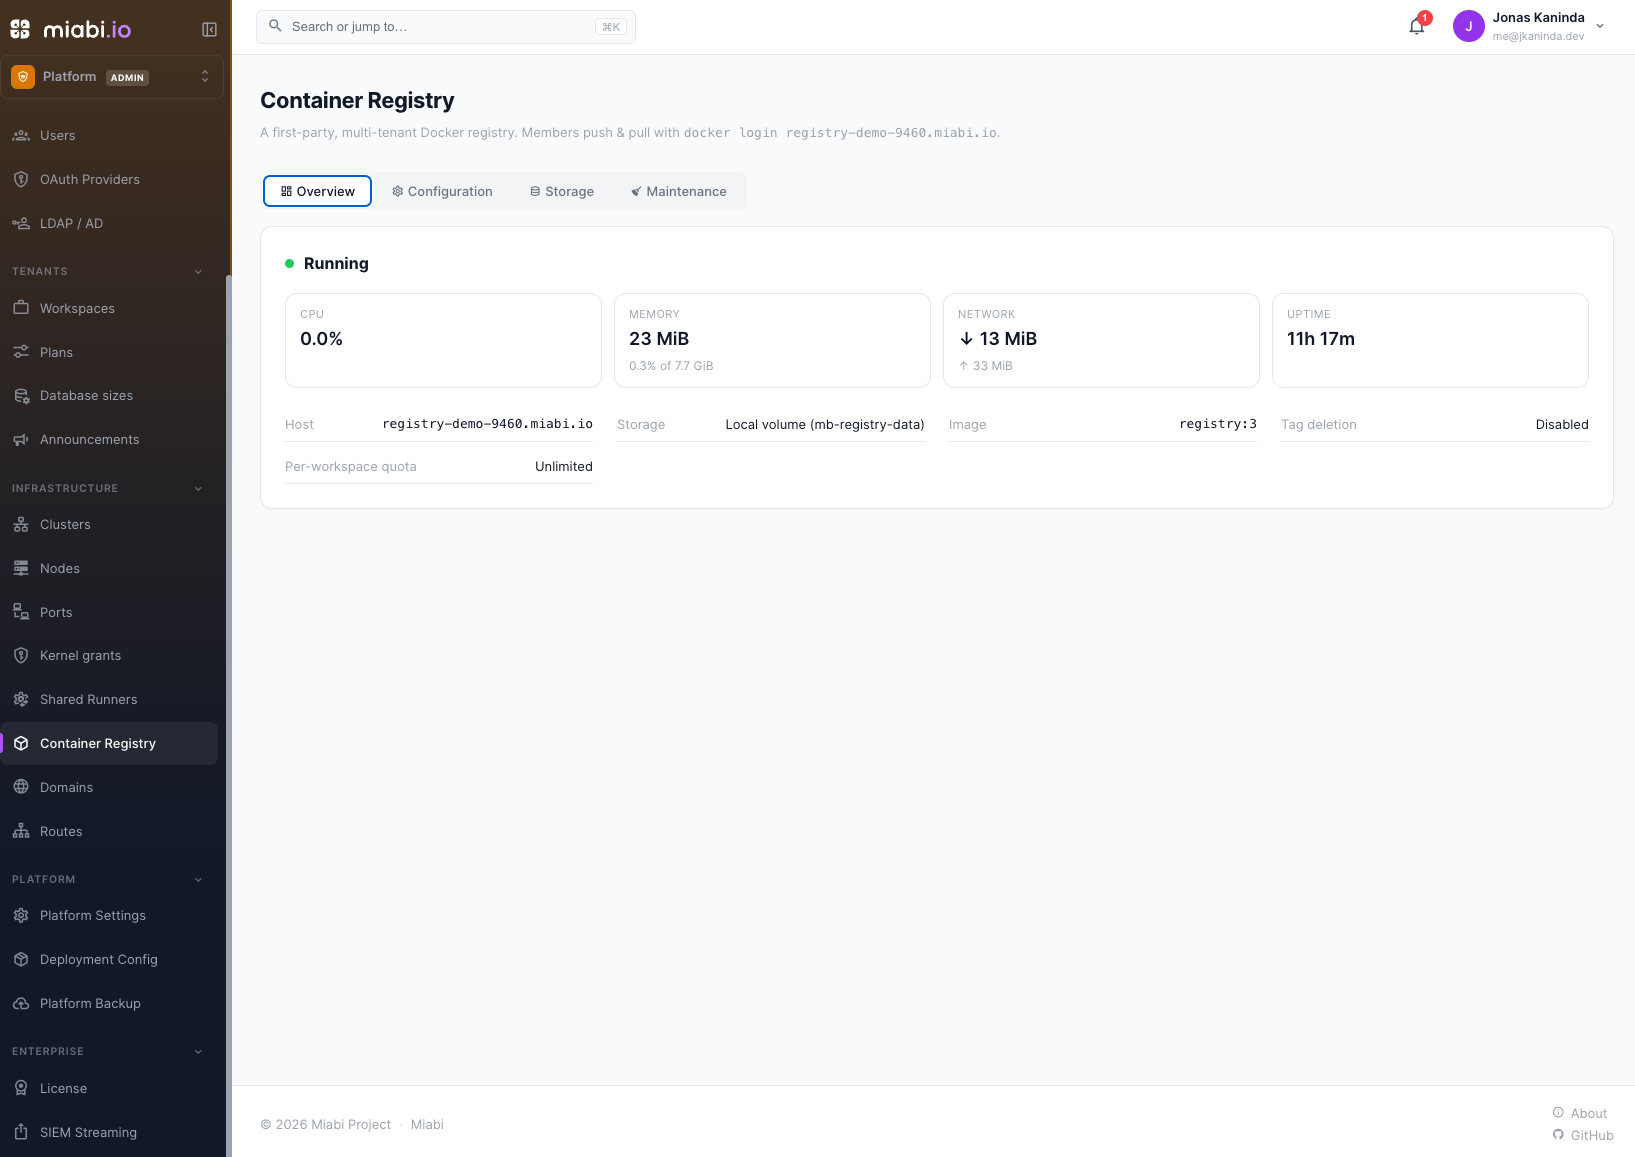Open Kernel grants page
The height and width of the screenshot is (1157, 1635).
coord(110,656)
